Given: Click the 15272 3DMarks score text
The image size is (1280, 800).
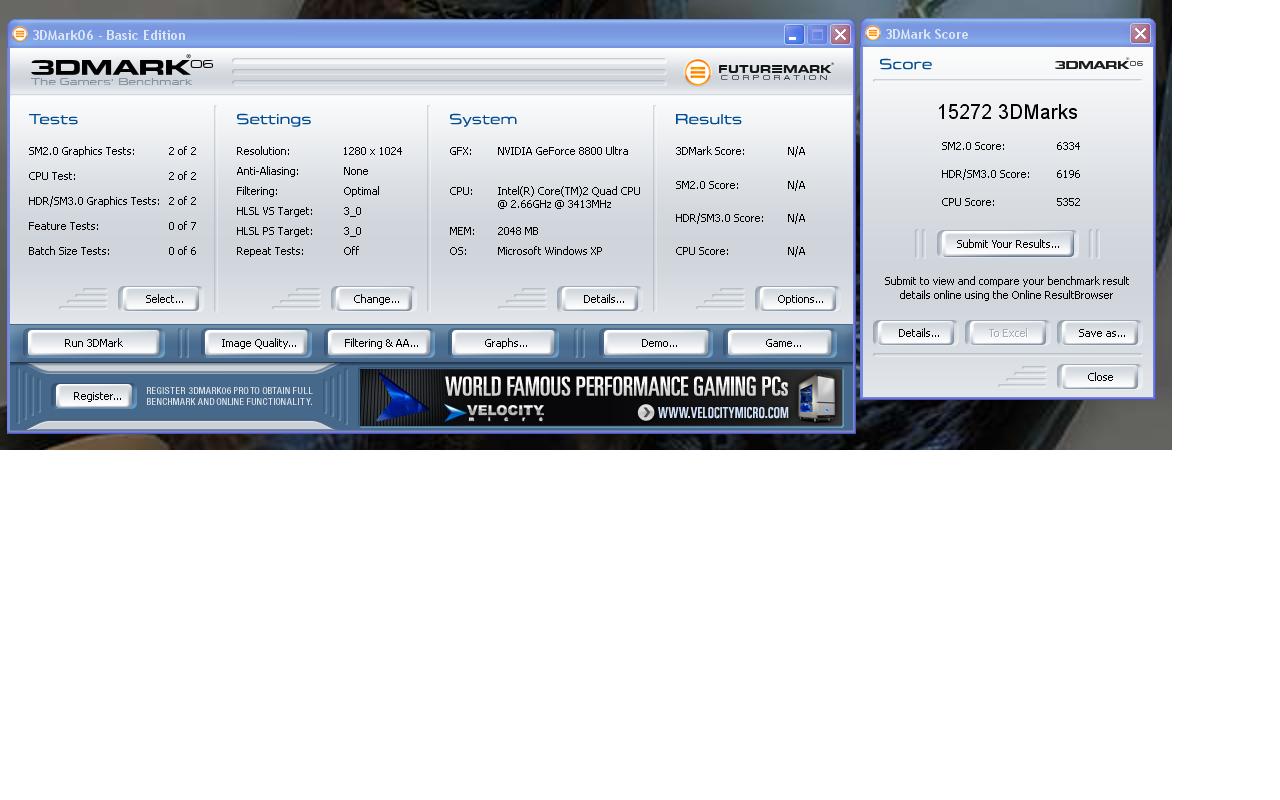Looking at the screenshot, I should coord(1007,112).
